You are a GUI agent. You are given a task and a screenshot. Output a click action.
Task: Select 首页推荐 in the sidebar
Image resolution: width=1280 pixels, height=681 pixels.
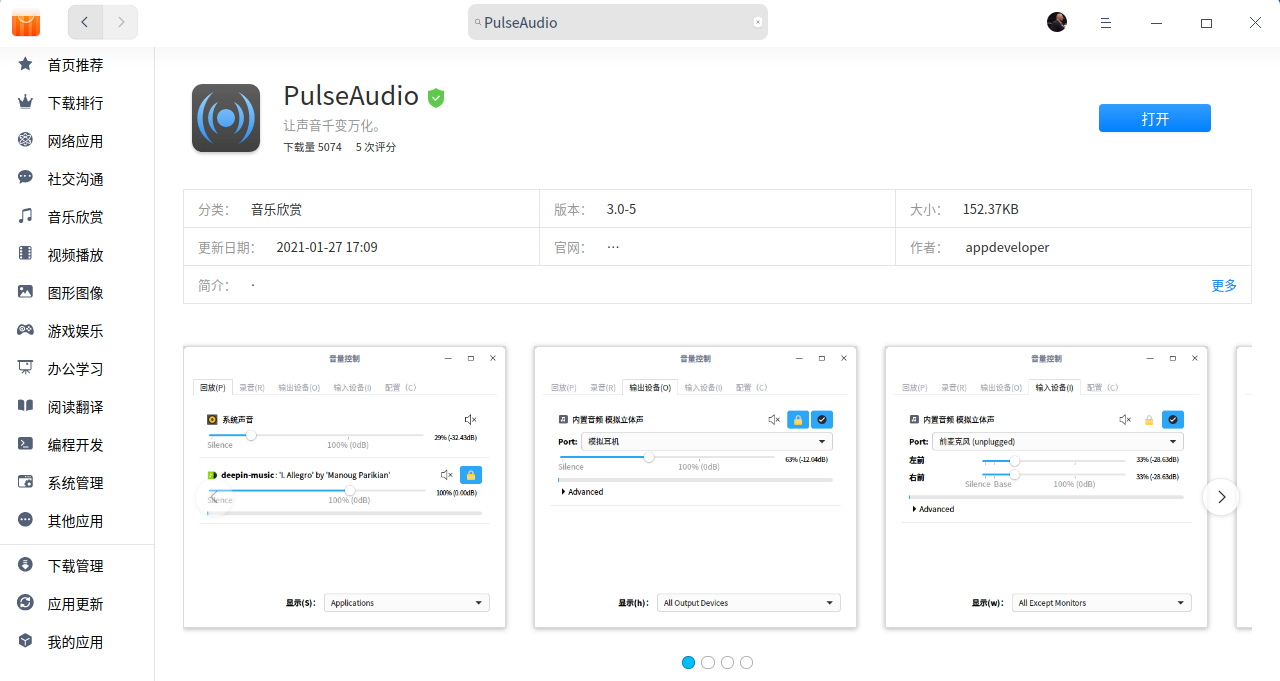(77, 65)
